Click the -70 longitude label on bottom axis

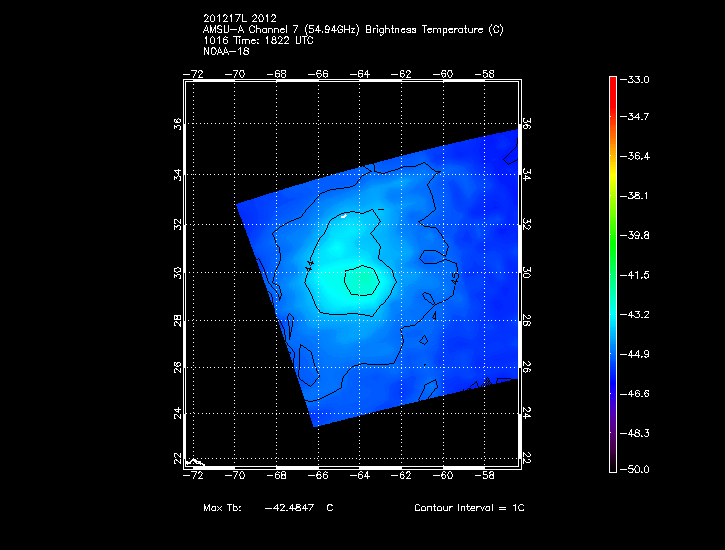click(237, 476)
